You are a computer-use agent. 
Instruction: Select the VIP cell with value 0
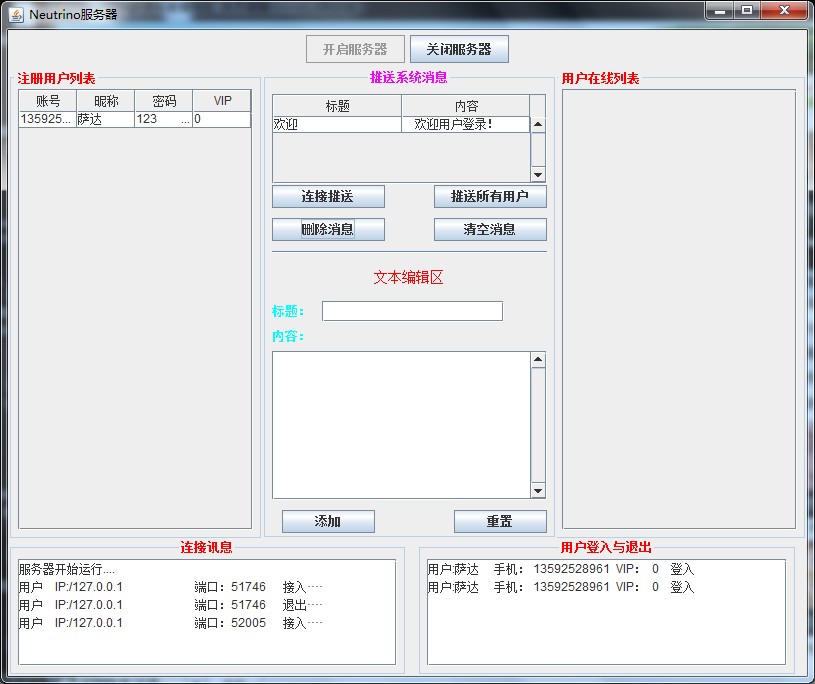222,119
